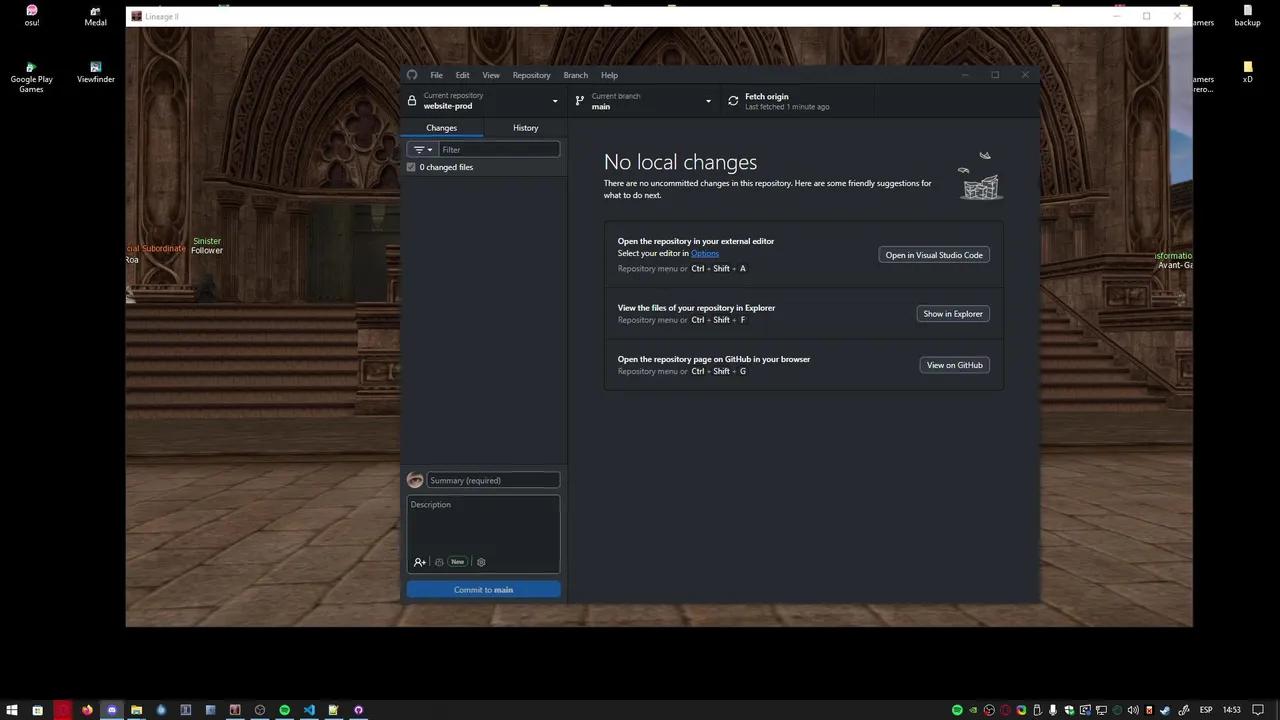
Task: Open the Medal desktop shortcut
Action: (x=96, y=15)
